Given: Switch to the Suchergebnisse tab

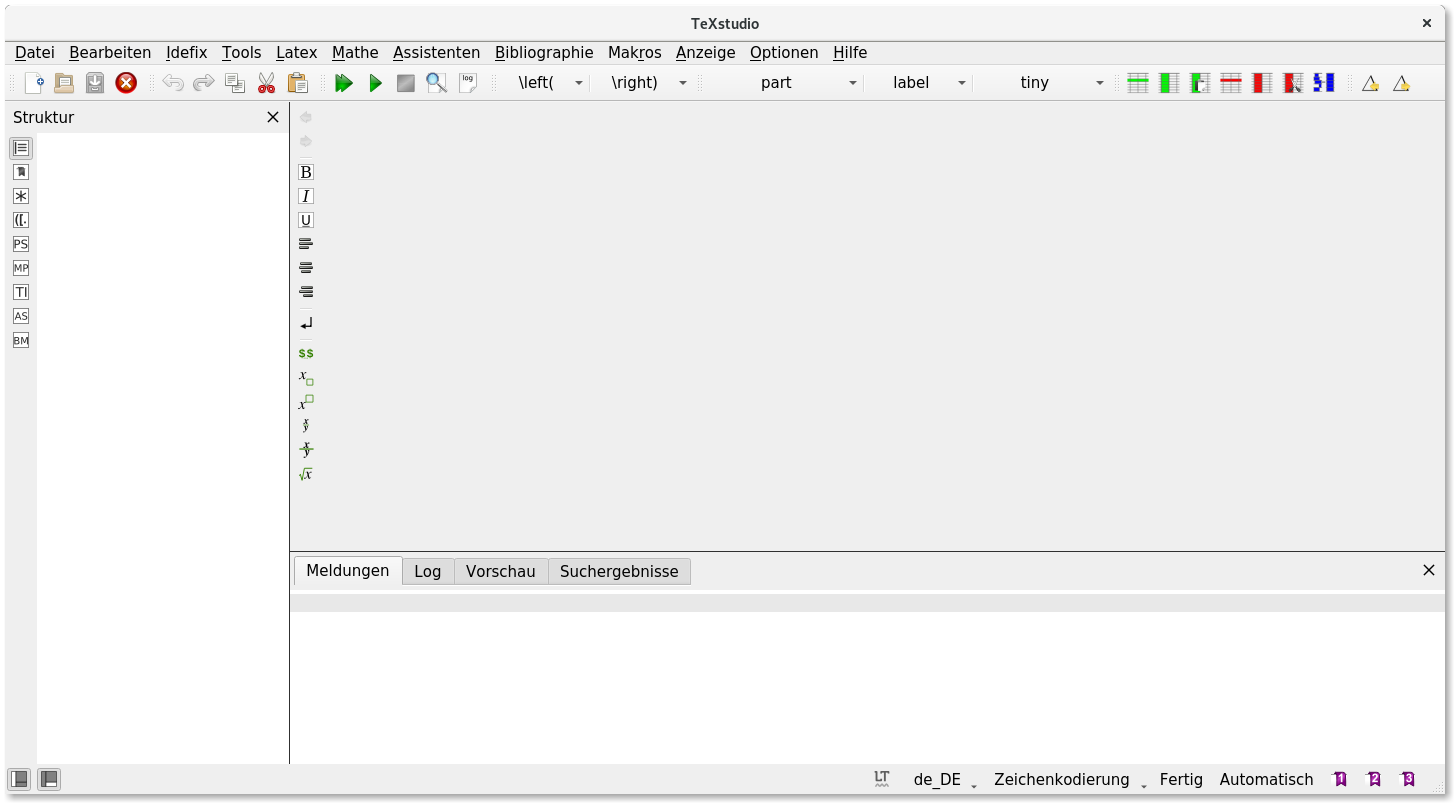Looking at the screenshot, I should pos(619,572).
